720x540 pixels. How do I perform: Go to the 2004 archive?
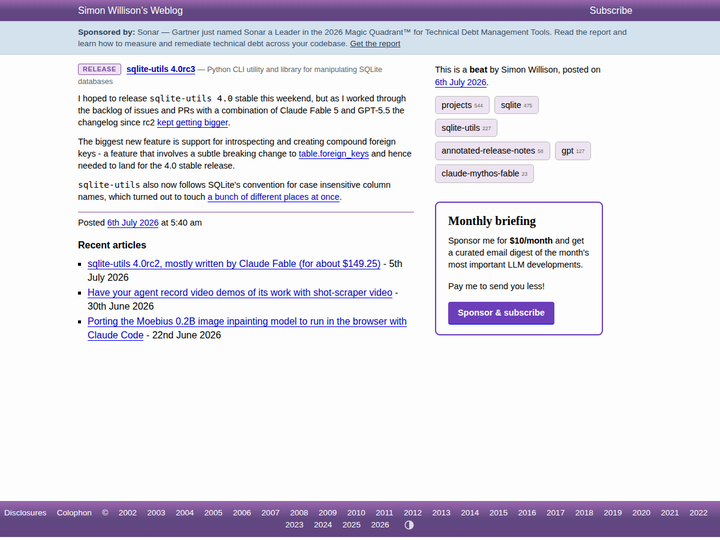coord(184,513)
